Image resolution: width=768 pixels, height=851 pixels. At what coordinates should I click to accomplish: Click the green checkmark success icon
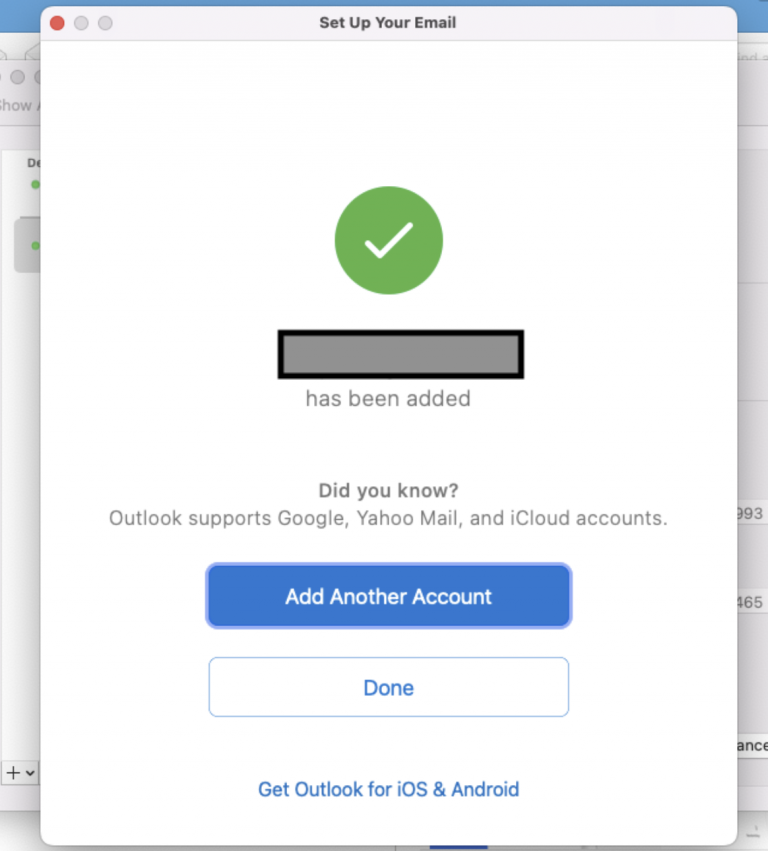click(388, 240)
